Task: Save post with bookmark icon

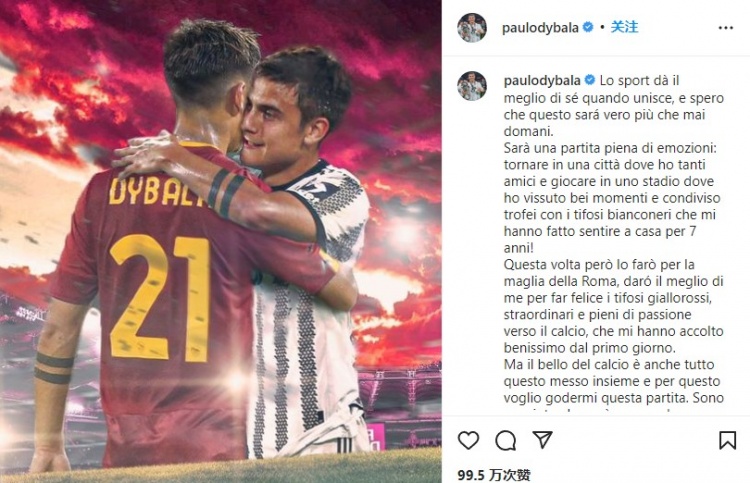Action: point(727,440)
